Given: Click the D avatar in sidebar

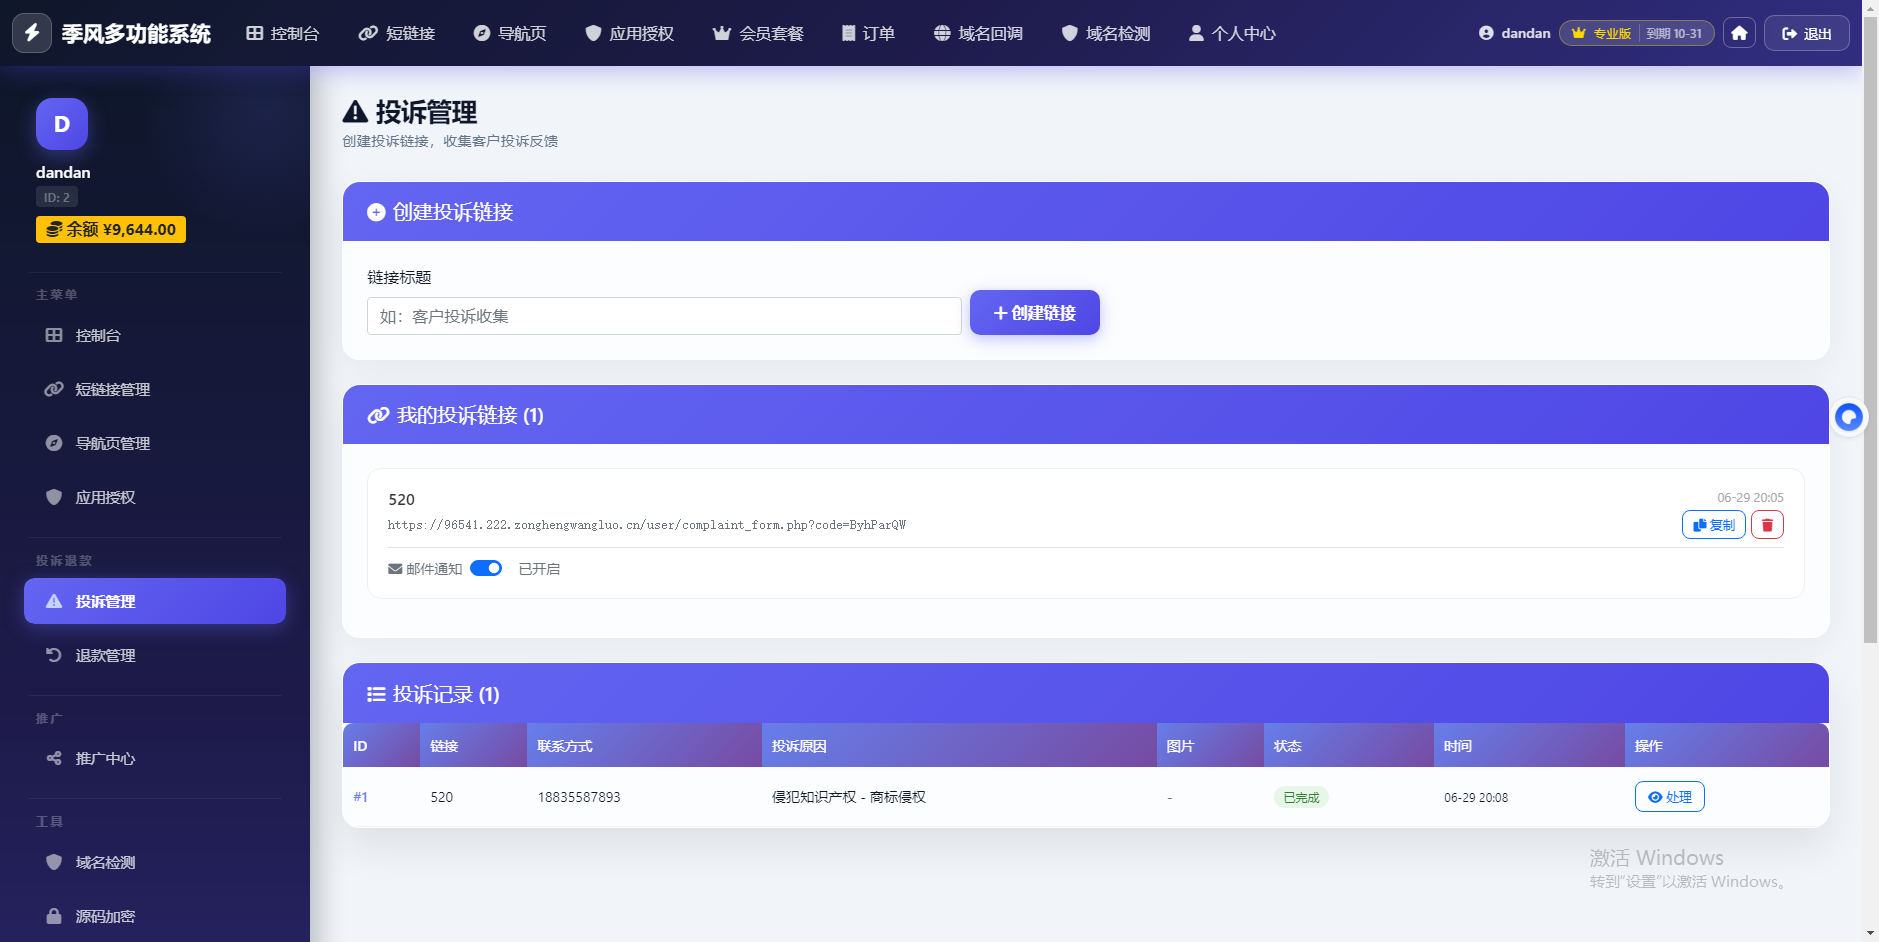Looking at the screenshot, I should click(62, 124).
